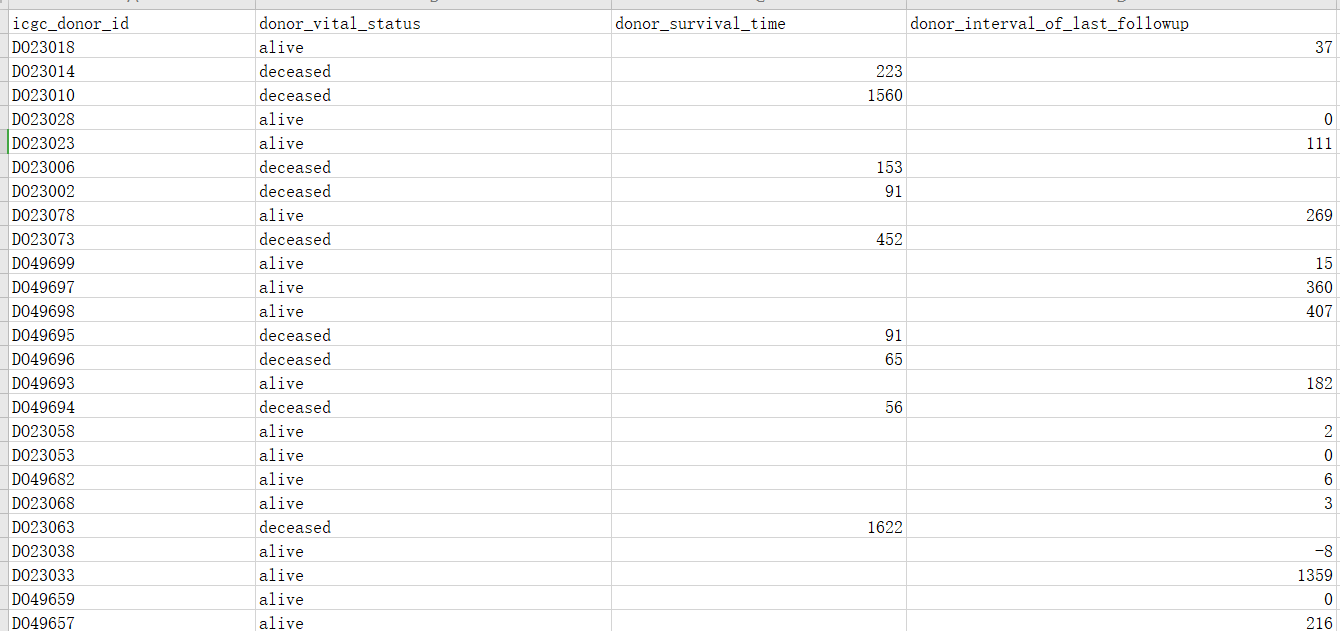Click followup value 0 in D049659 row
1340x631 pixels.
(x=1123, y=599)
